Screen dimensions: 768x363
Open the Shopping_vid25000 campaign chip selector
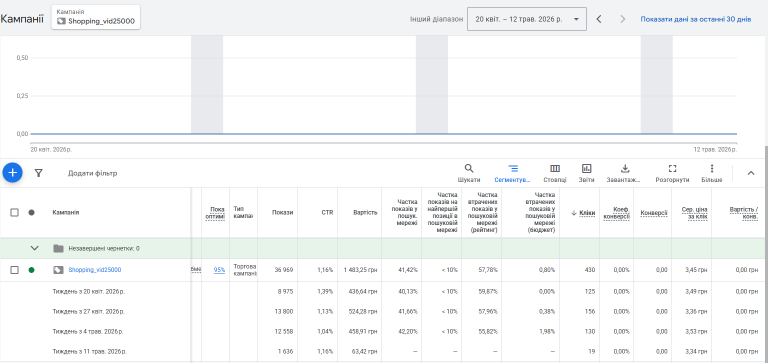click(96, 17)
